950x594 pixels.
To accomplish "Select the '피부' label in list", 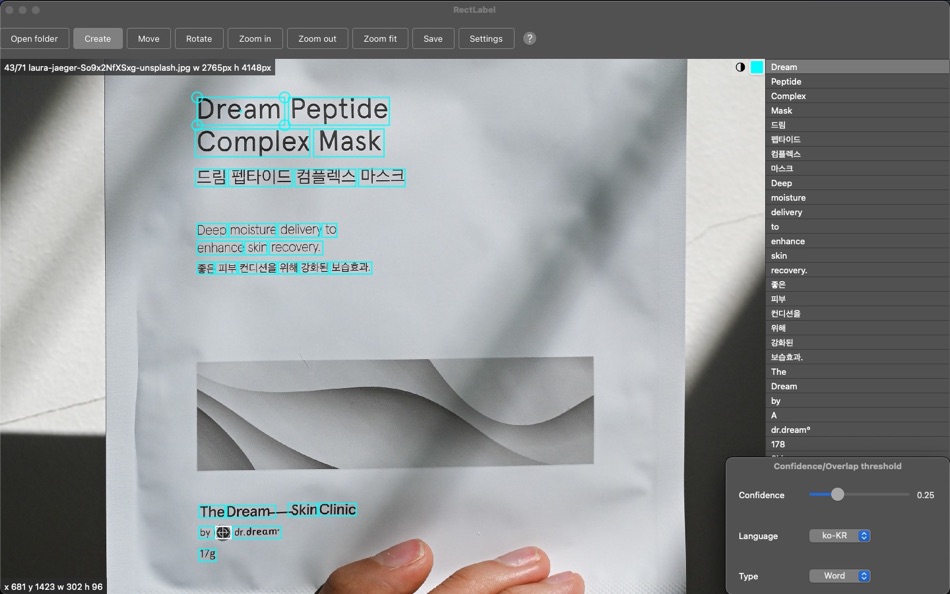I will pos(857,299).
